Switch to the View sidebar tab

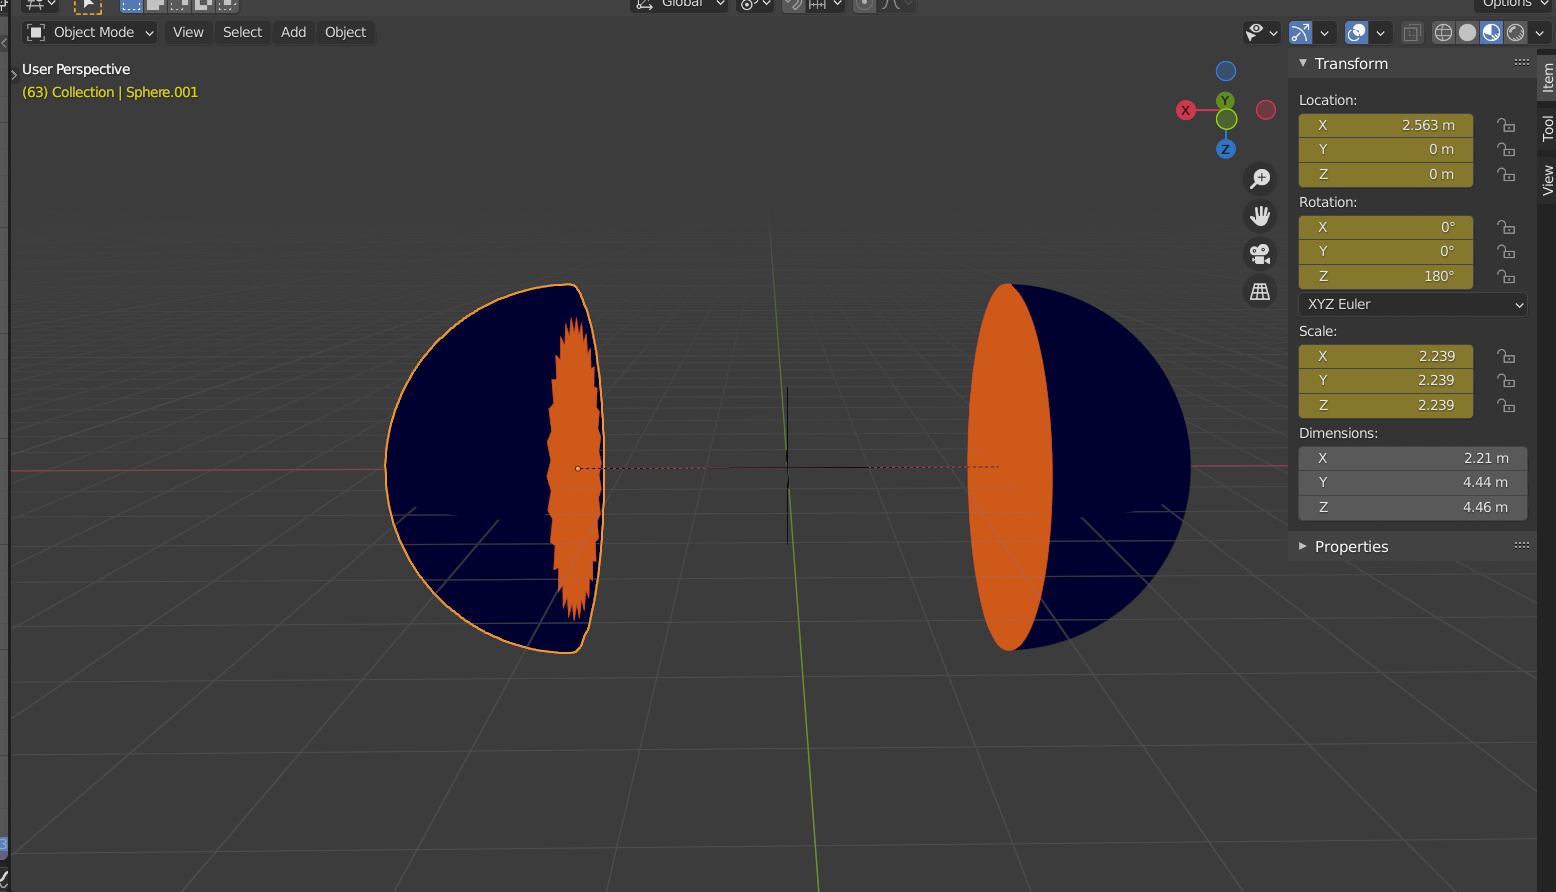click(1547, 180)
